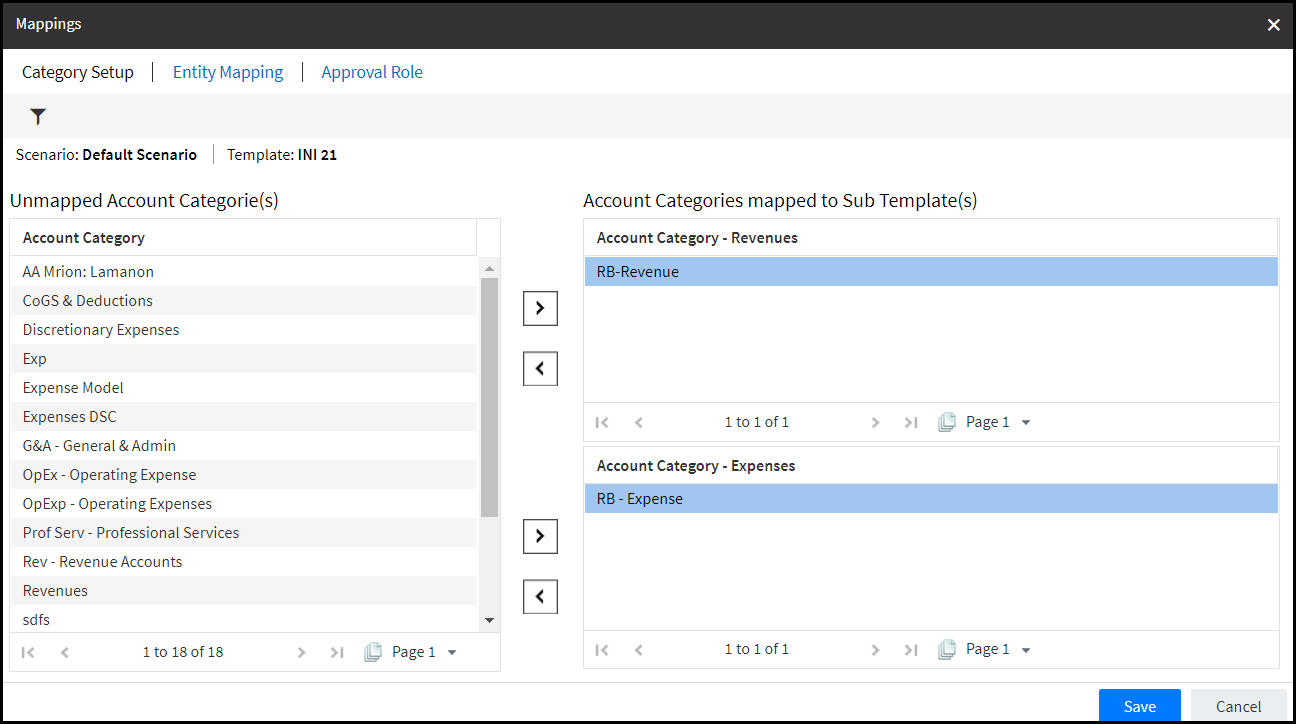Click the Unmapped list scrollbar thumb
1296x724 pixels.
(489, 397)
